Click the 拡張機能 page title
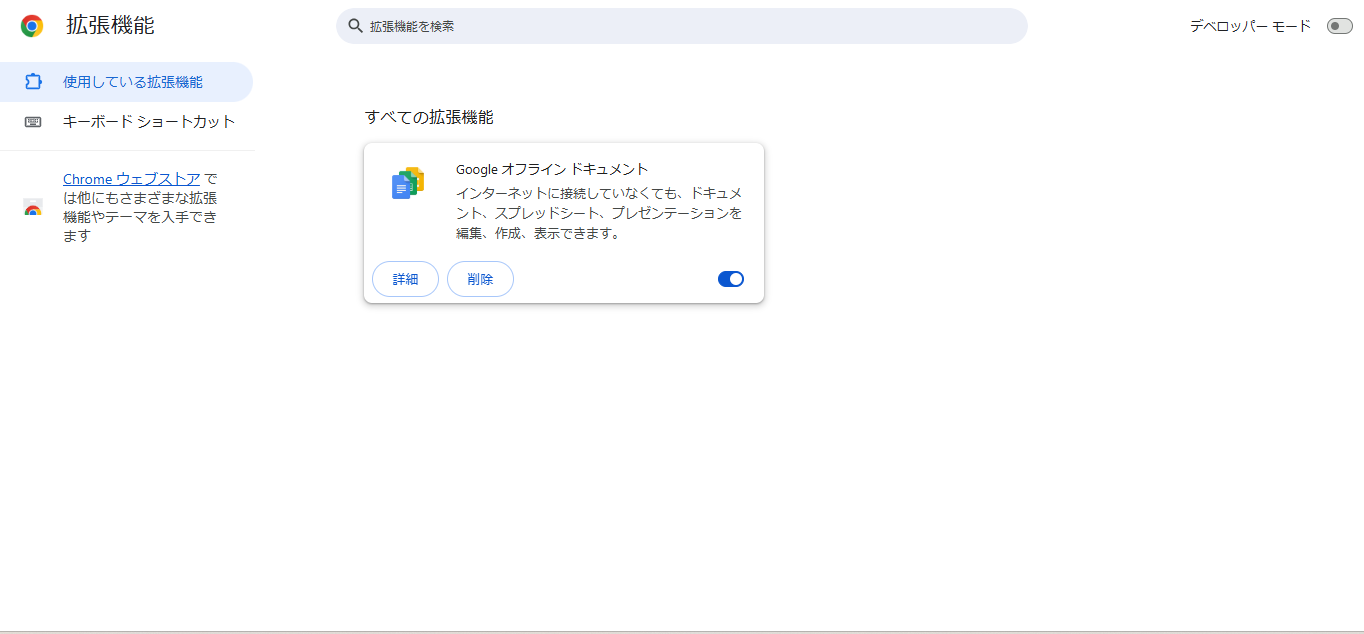This screenshot has height=634, width=1364. pyautogui.click(x=110, y=26)
